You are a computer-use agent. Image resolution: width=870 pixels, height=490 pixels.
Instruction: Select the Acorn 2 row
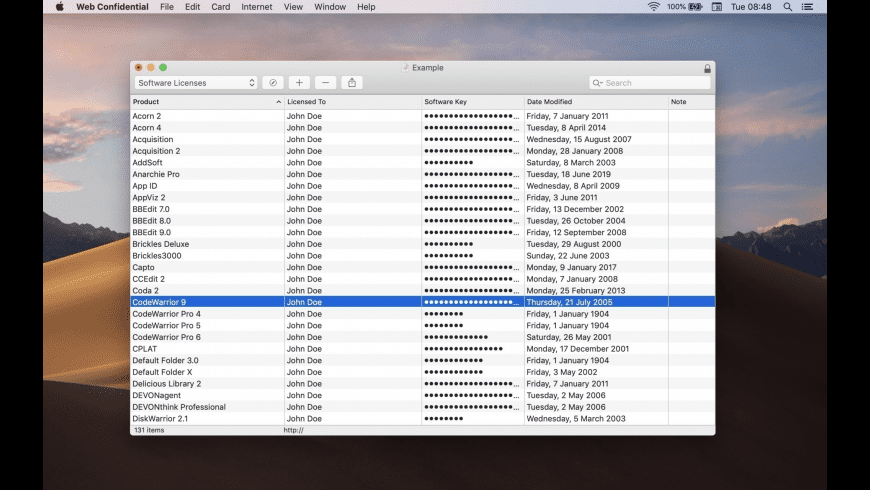pos(423,116)
